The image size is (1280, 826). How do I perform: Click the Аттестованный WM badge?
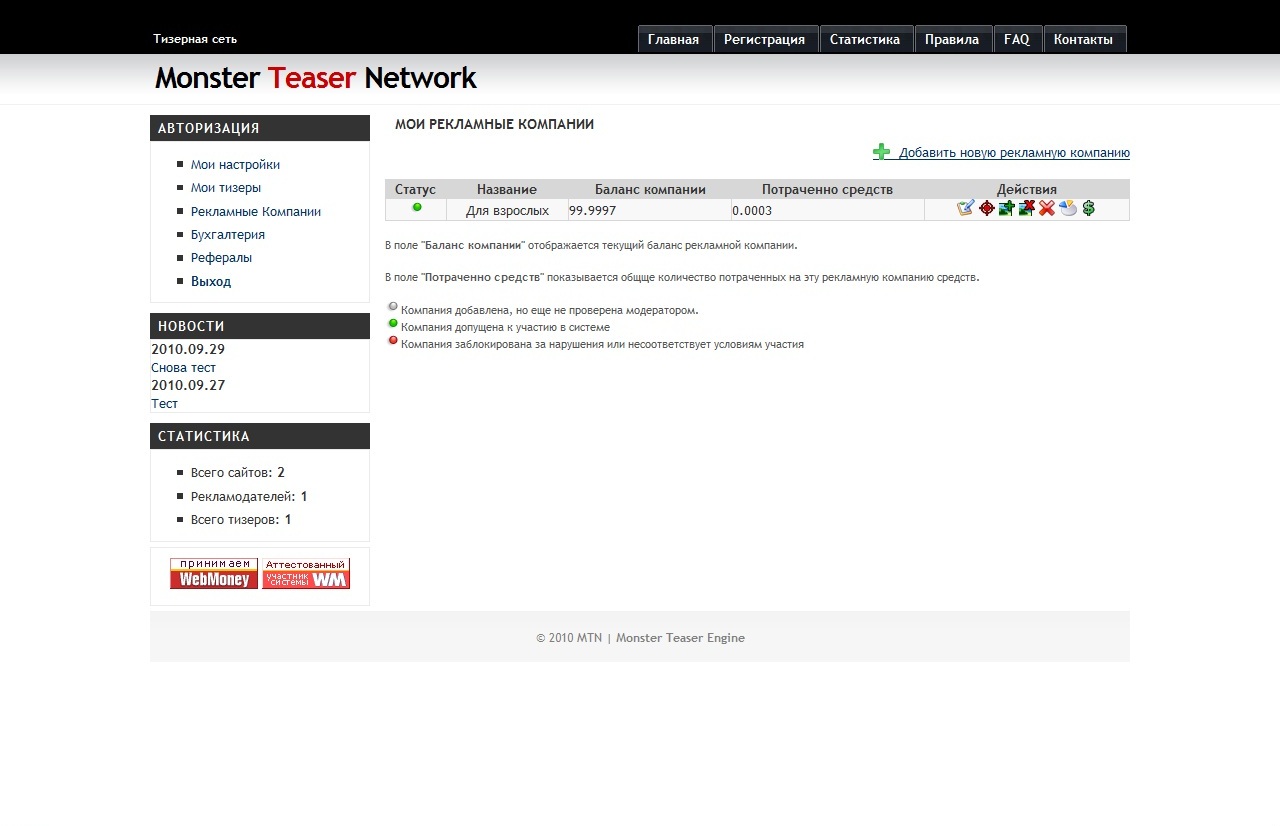(306, 573)
